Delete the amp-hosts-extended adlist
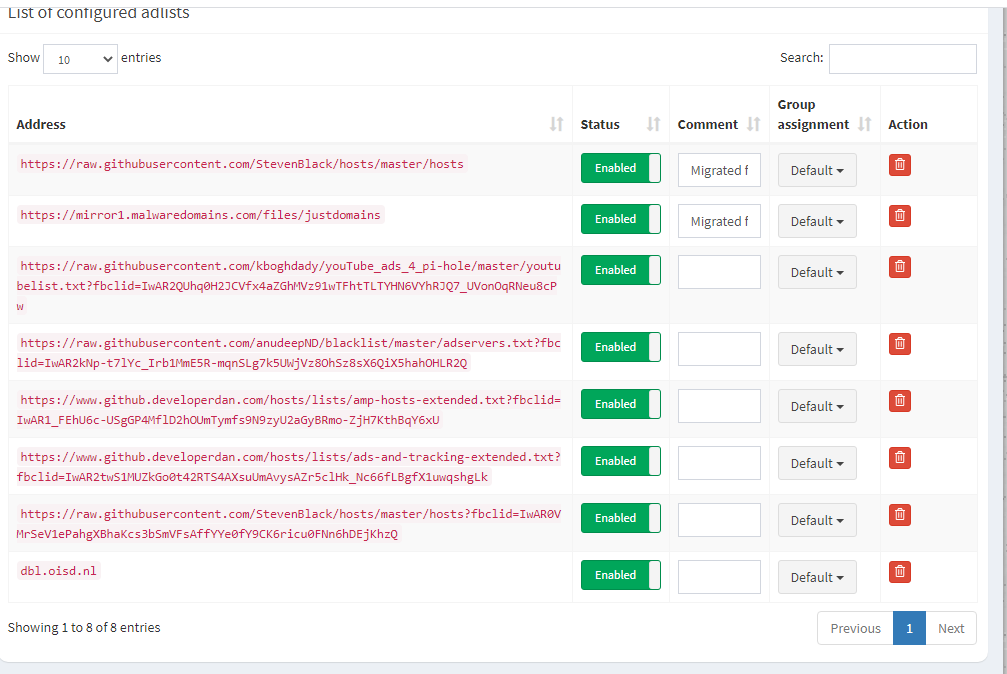This screenshot has width=1007, height=674. point(900,401)
